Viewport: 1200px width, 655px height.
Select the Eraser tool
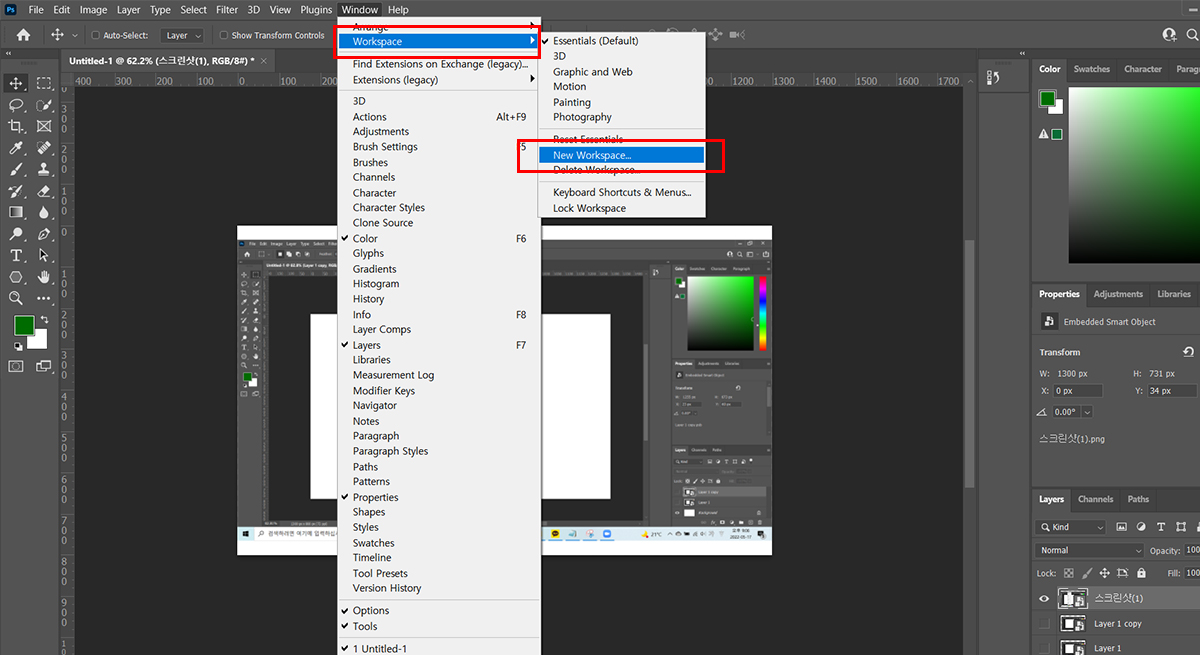coord(44,191)
